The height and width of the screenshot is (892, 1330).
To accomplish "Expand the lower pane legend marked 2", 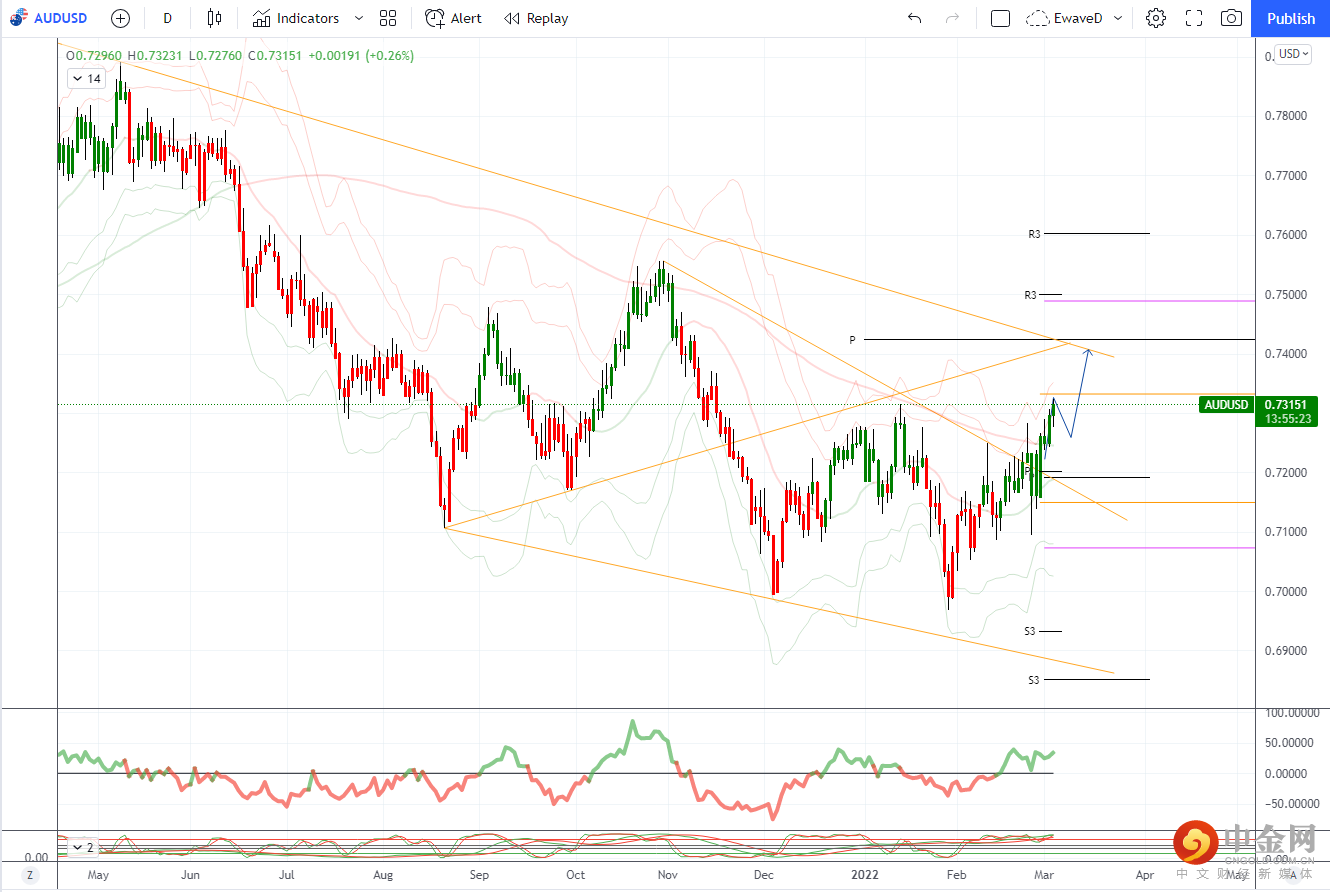I will coord(83,848).
